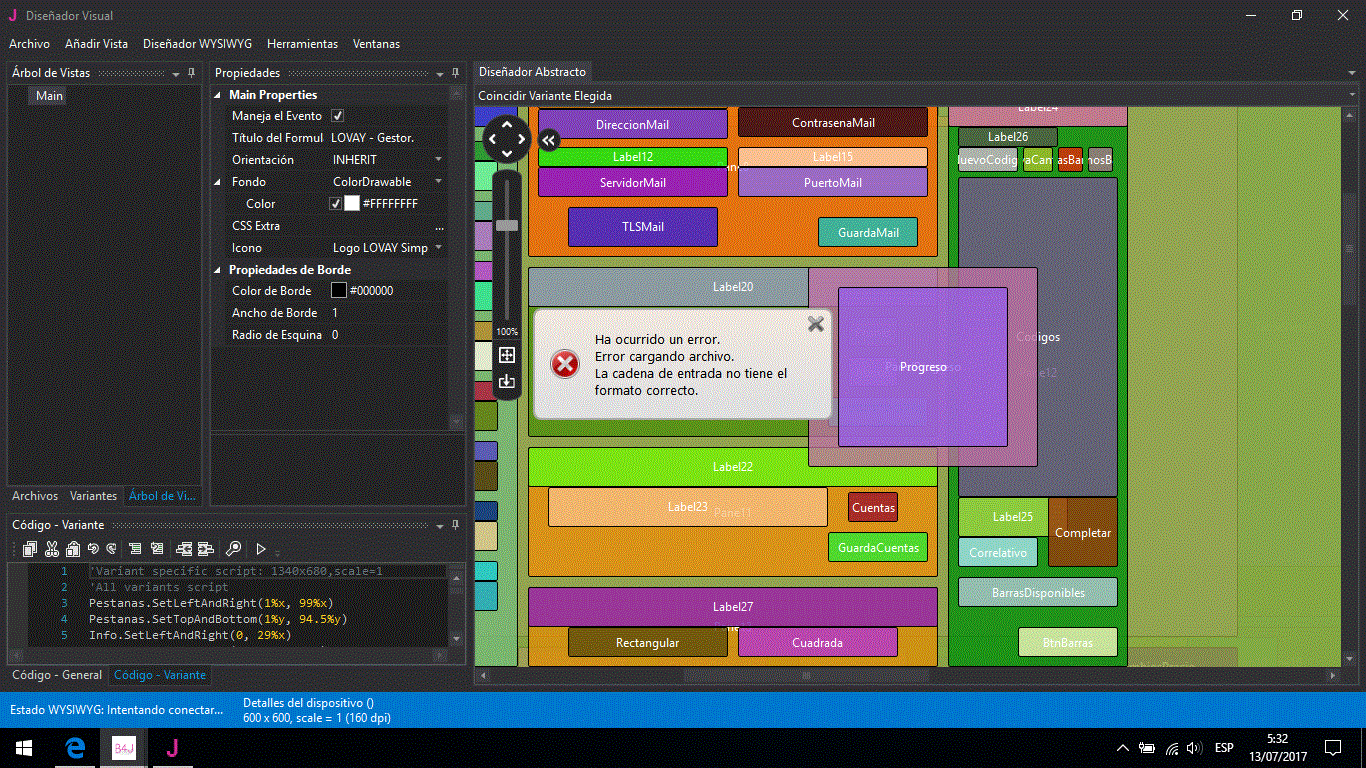Collapse the Propiedades de Borde section

[219, 270]
